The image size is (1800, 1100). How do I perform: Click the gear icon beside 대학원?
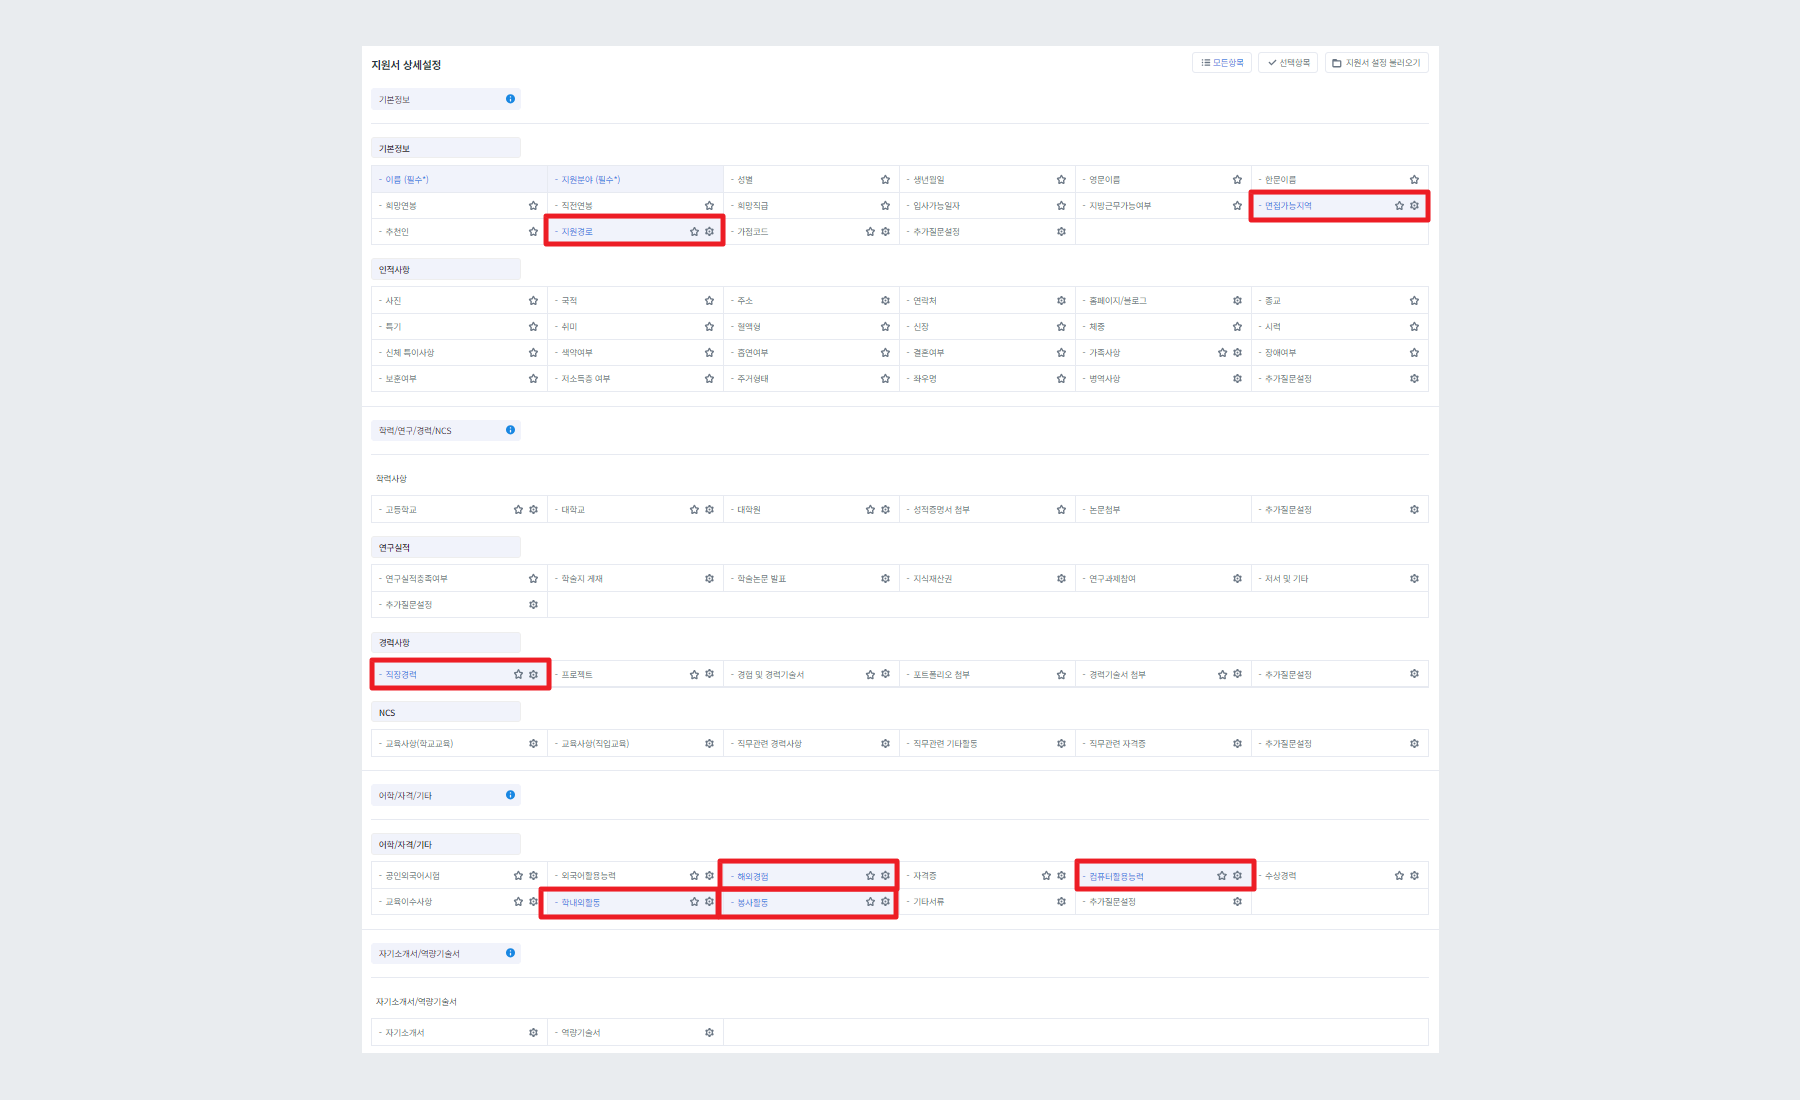pyautogui.click(x=885, y=510)
